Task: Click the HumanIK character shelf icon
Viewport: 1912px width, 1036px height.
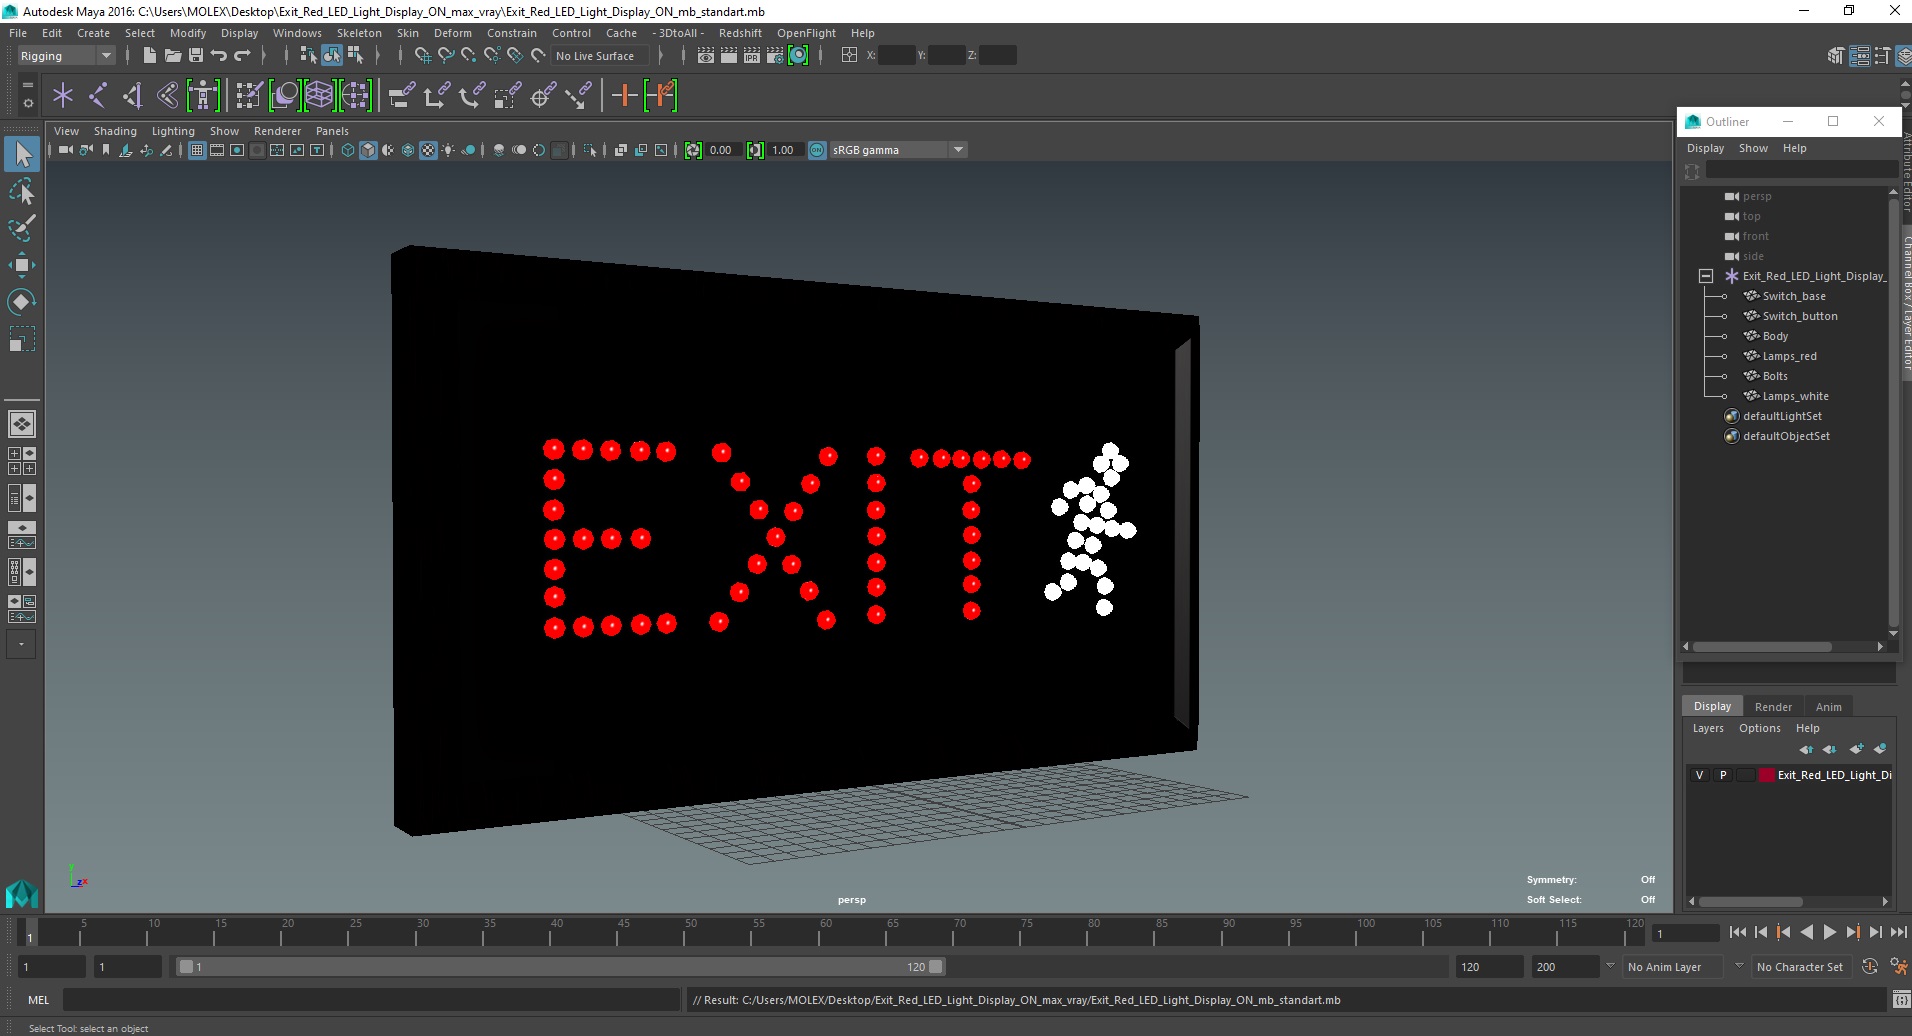Action: point(203,96)
